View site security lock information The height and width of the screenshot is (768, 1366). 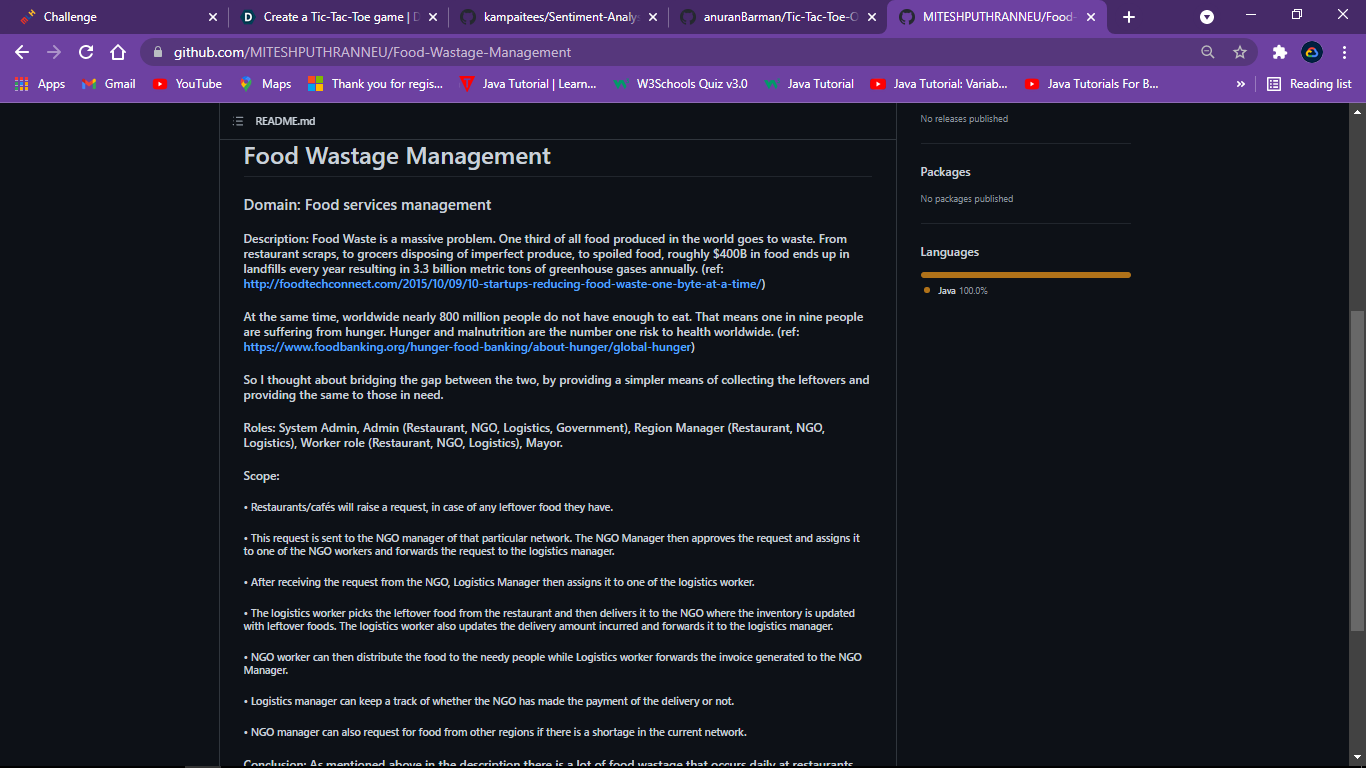(158, 52)
